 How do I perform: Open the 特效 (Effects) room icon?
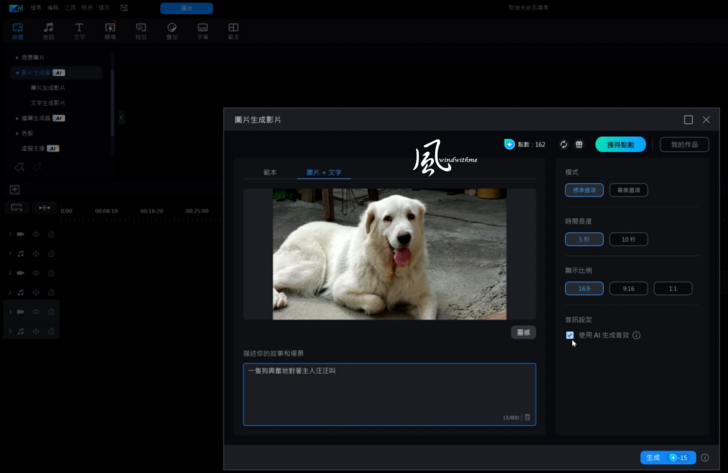tap(141, 30)
